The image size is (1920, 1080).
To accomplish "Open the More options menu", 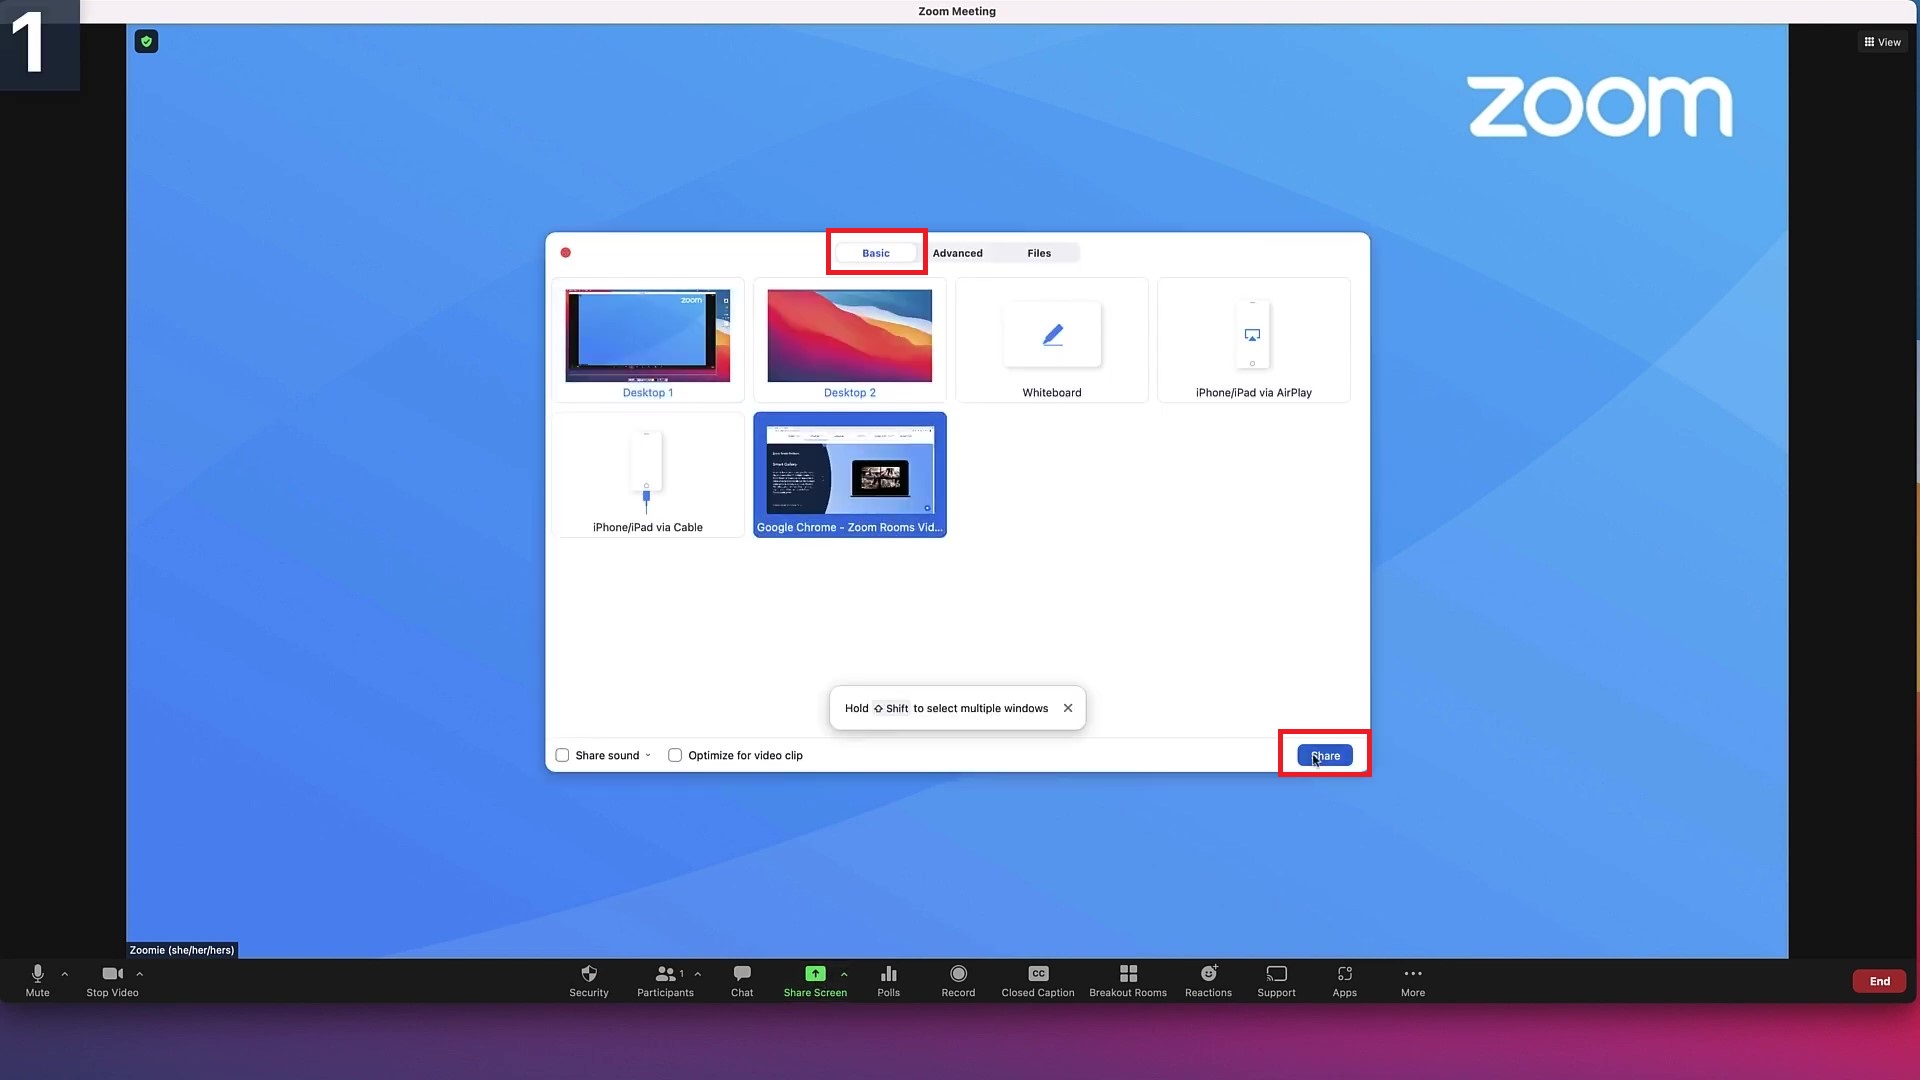I will pyautogui.click(x=1413, y=980).
